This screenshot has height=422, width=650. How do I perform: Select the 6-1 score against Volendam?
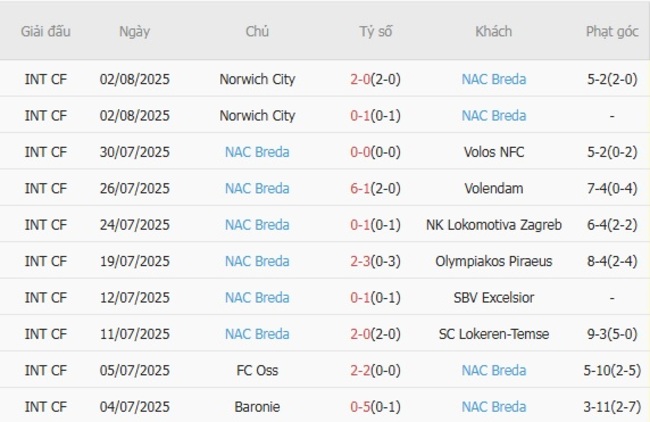[x=375, y=188]
